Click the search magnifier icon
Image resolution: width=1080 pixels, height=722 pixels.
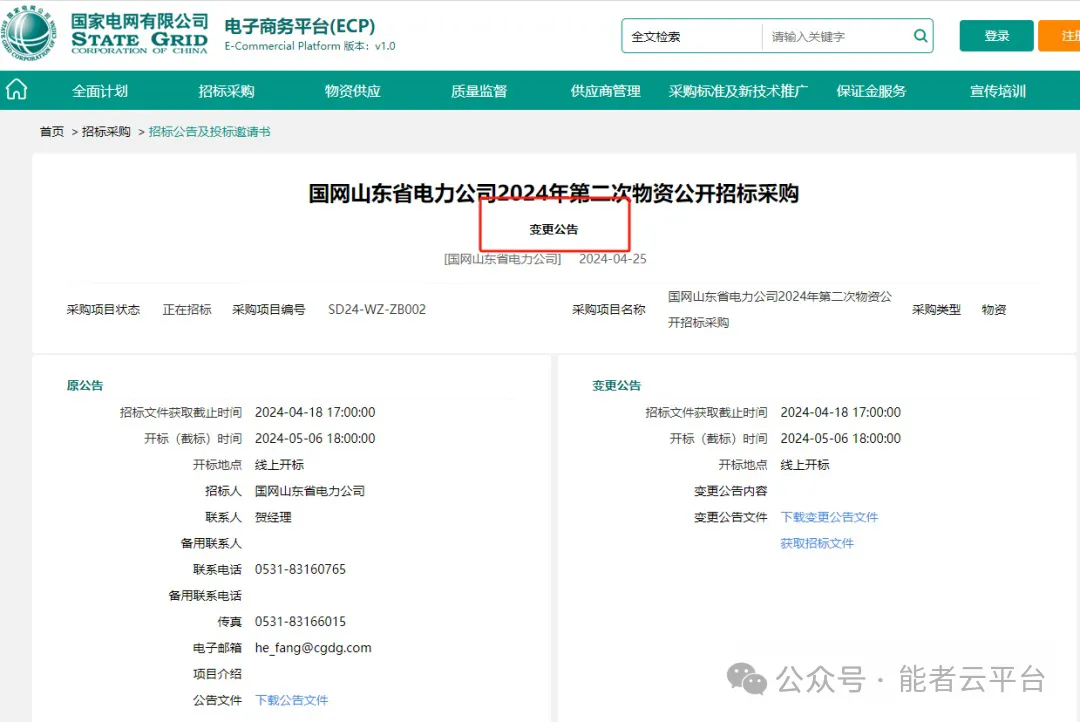coord(920,36)
